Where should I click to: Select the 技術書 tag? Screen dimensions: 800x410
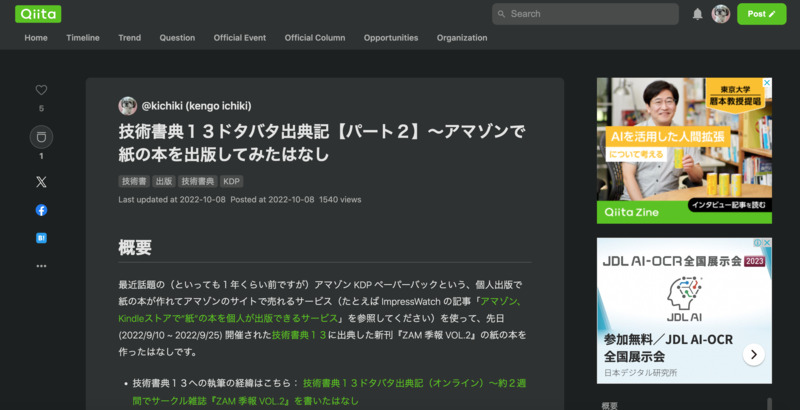[134, 181]
